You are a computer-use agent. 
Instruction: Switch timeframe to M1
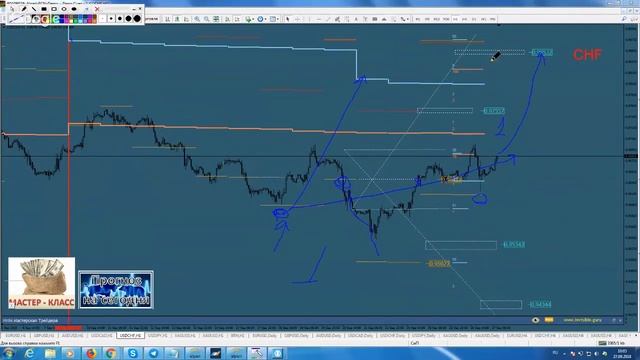click(418, 19)
